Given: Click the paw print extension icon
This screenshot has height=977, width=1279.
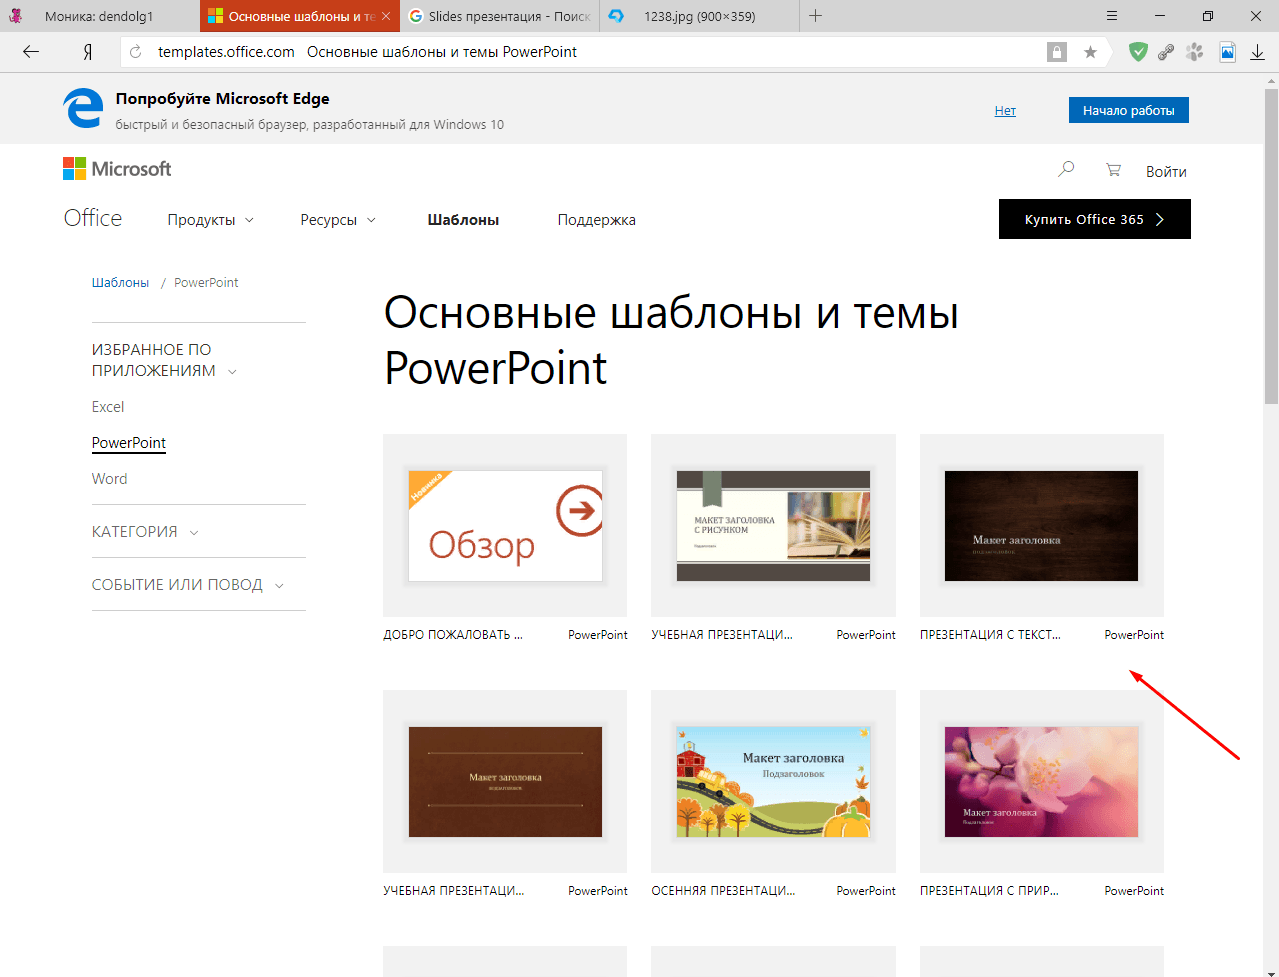Looking at the screenshot, I should [1195, 52].
